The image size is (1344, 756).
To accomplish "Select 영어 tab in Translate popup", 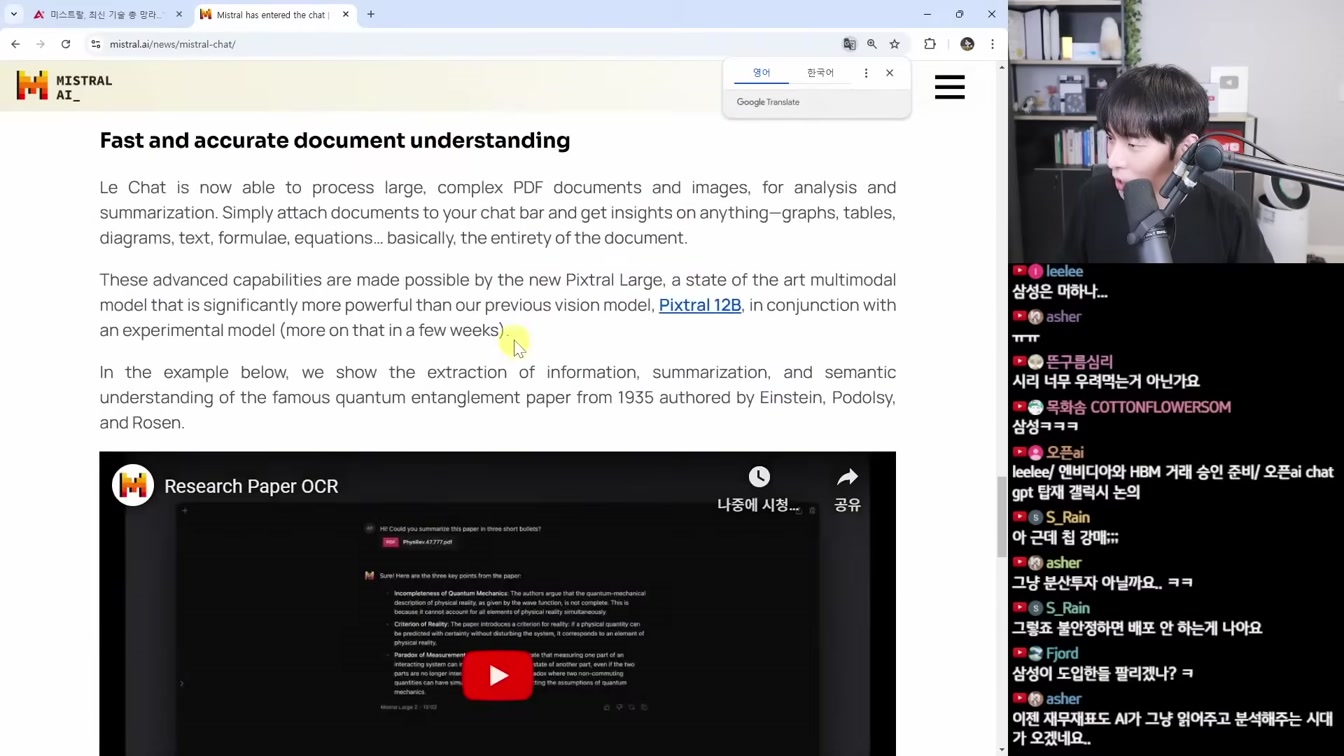I will pos(762,73).
